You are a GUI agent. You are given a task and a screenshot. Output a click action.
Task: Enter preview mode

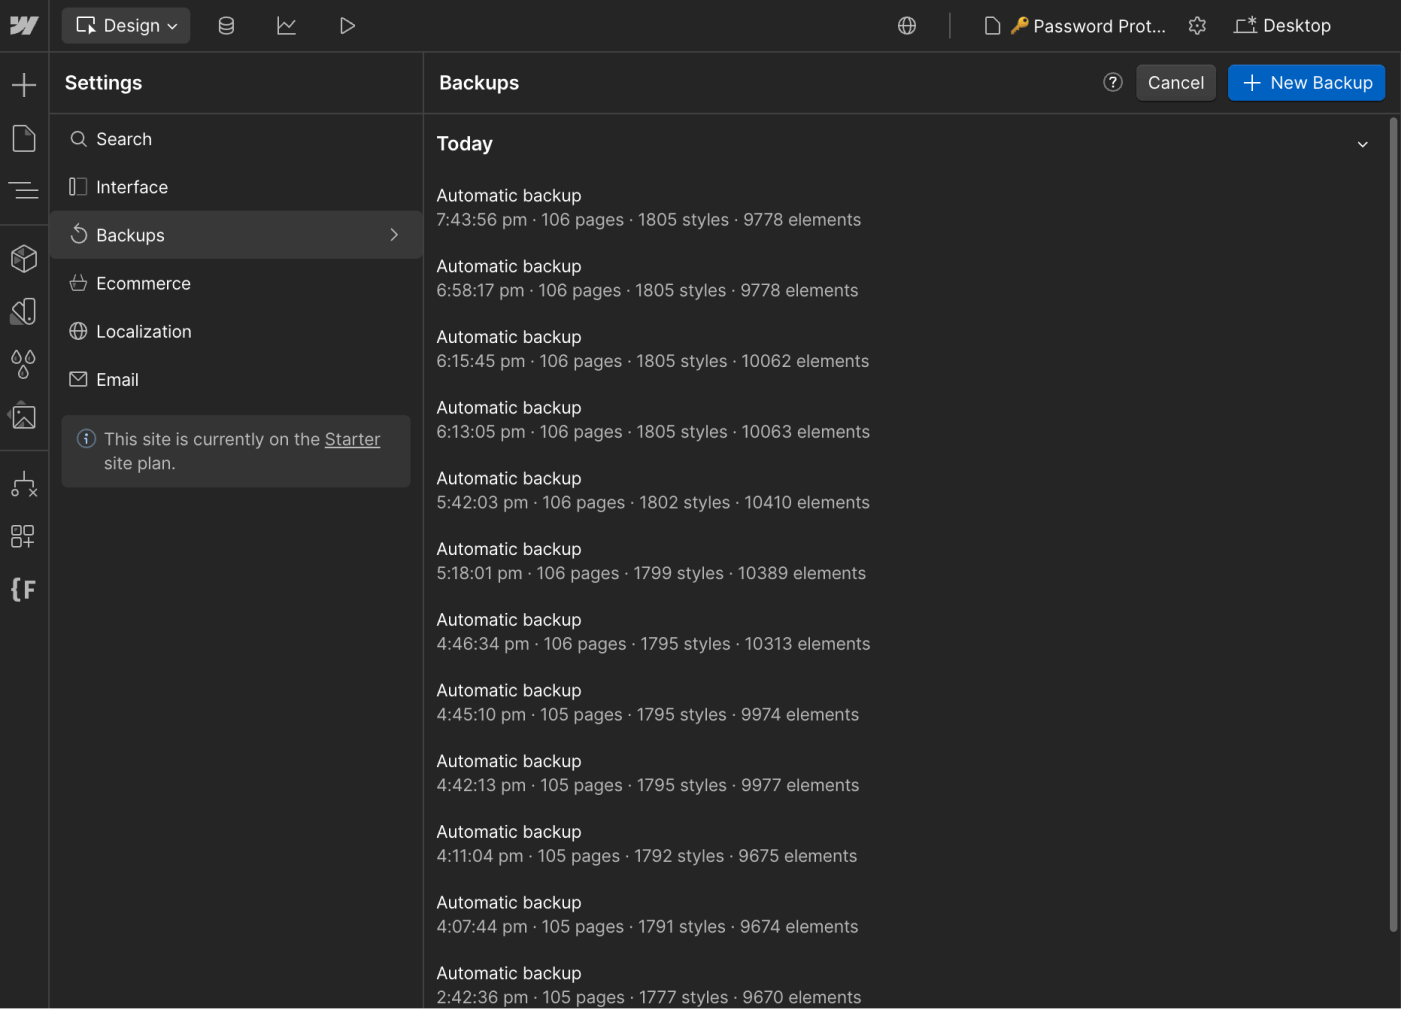coord(347,25)
